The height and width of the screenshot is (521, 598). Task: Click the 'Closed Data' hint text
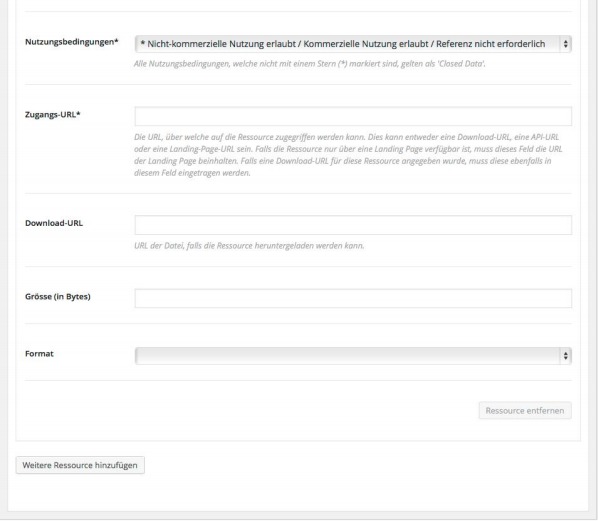[x=309, y=64]
